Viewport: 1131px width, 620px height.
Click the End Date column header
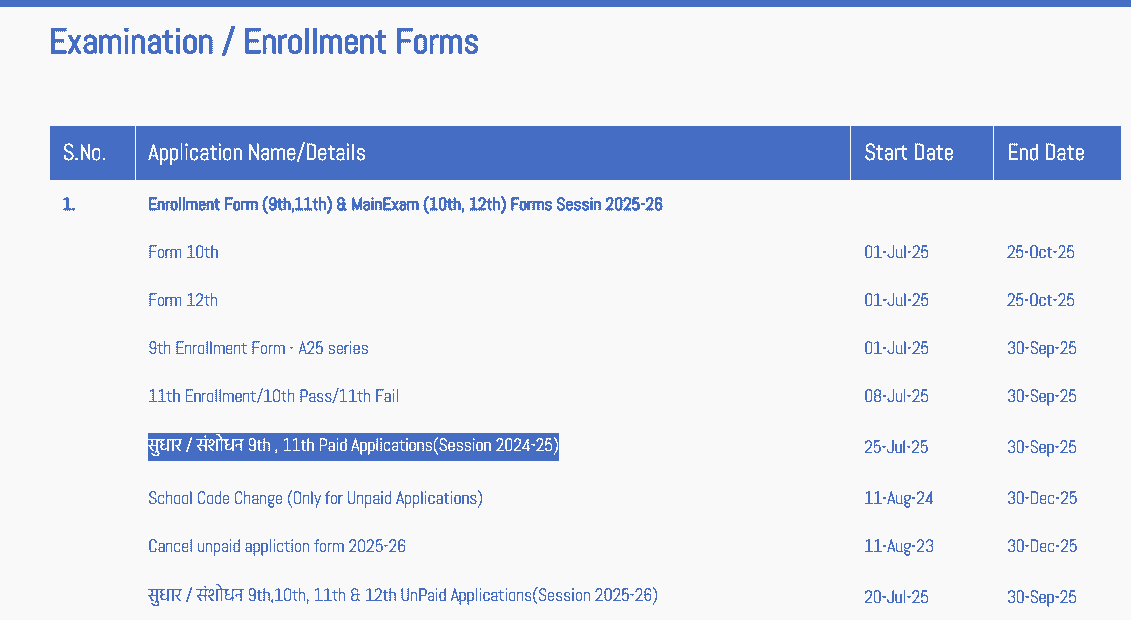click(1046, 153)
